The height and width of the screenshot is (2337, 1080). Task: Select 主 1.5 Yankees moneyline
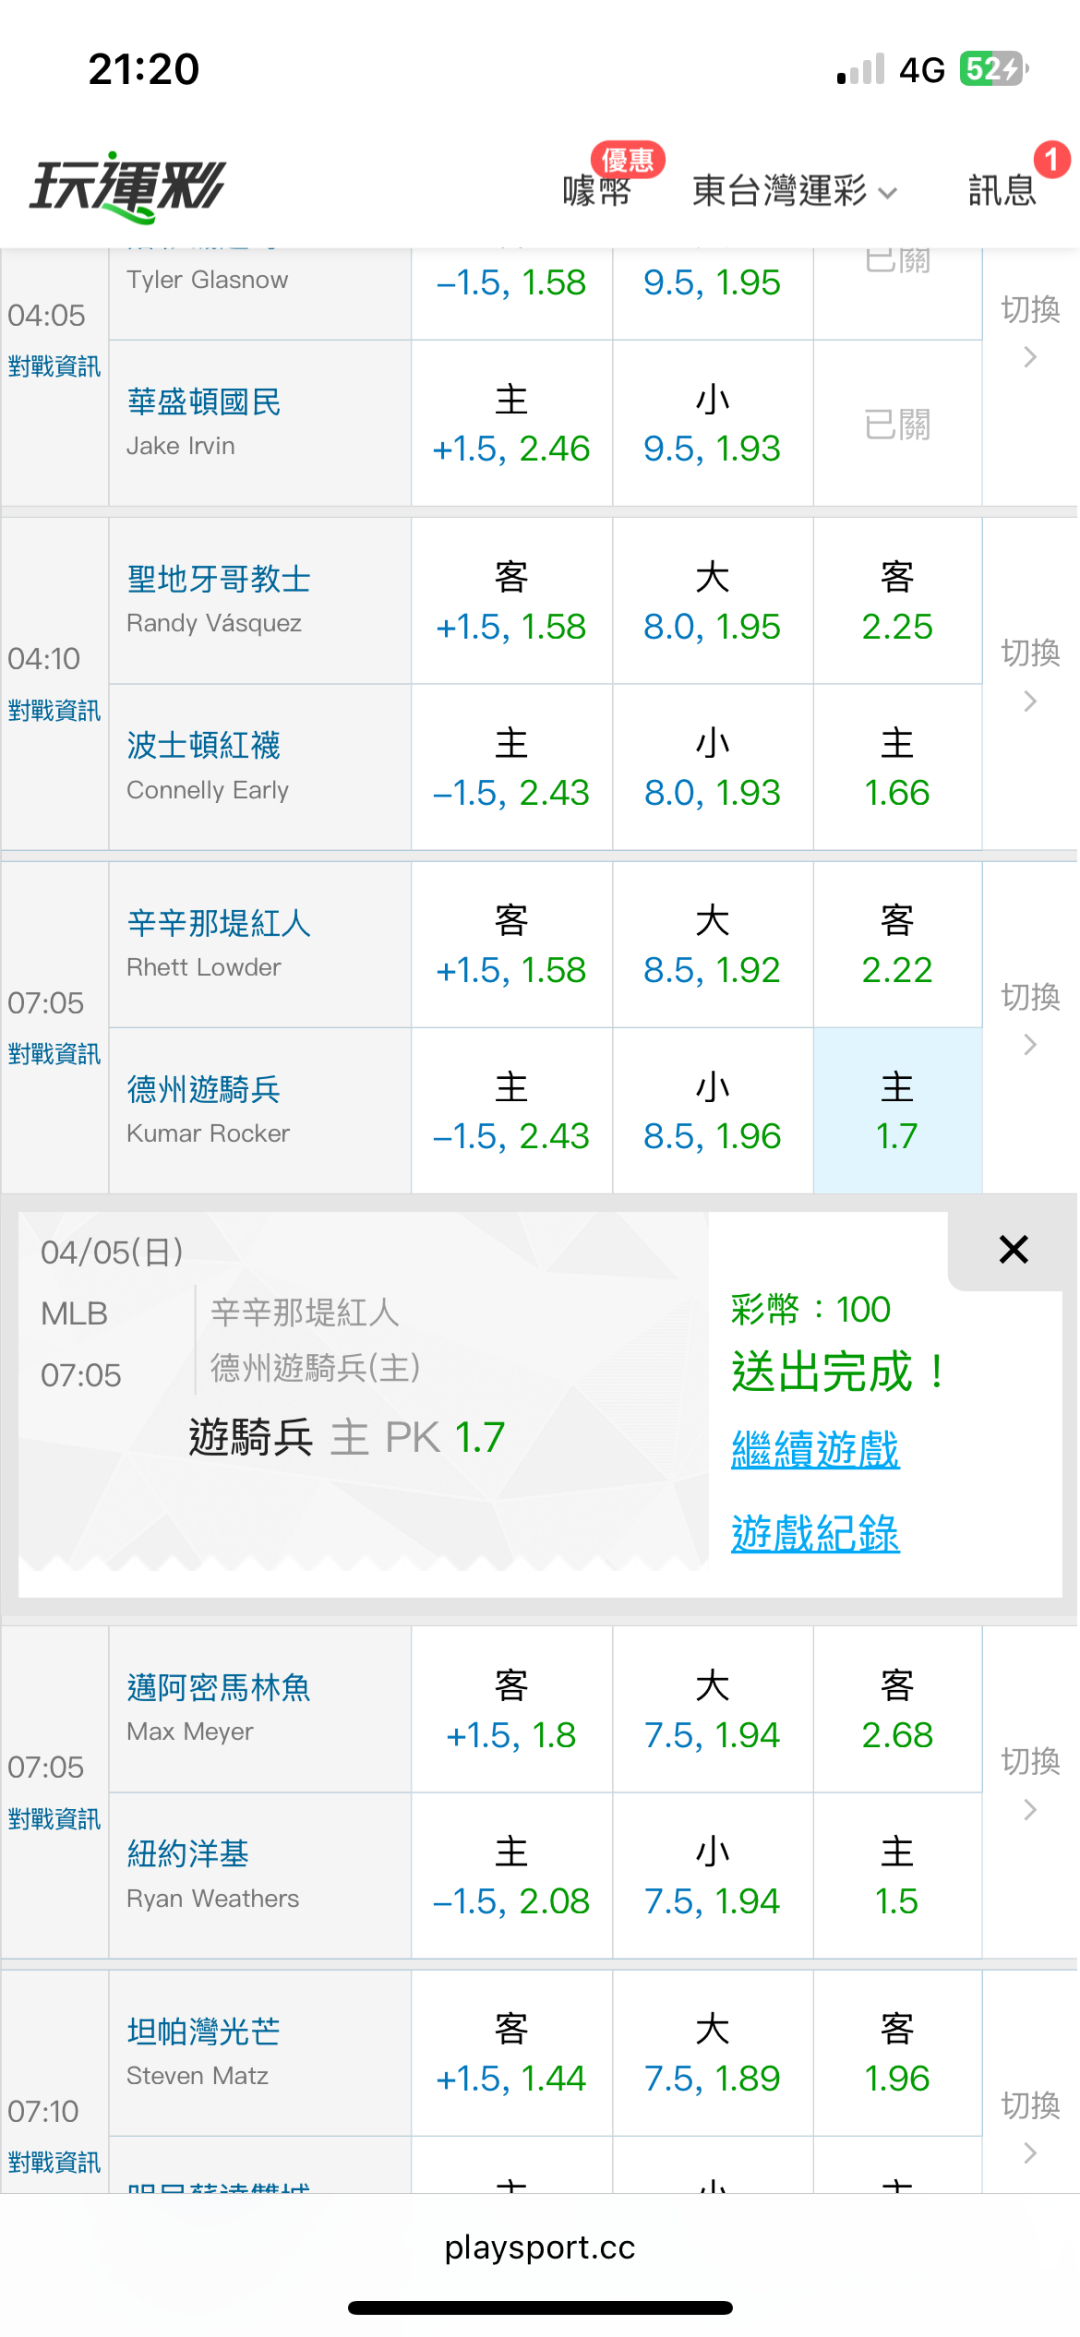click(x=897, y=1876)
